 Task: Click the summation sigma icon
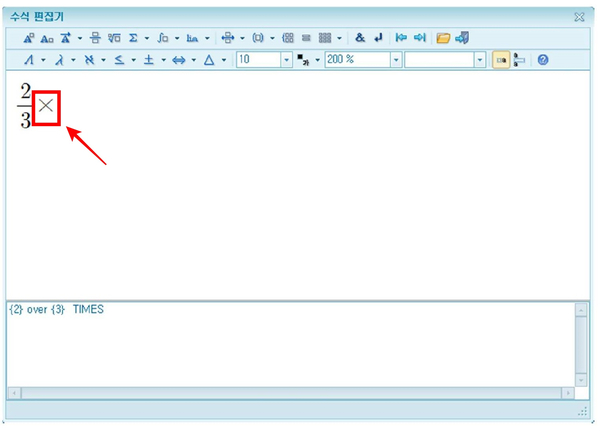point(133,38)
